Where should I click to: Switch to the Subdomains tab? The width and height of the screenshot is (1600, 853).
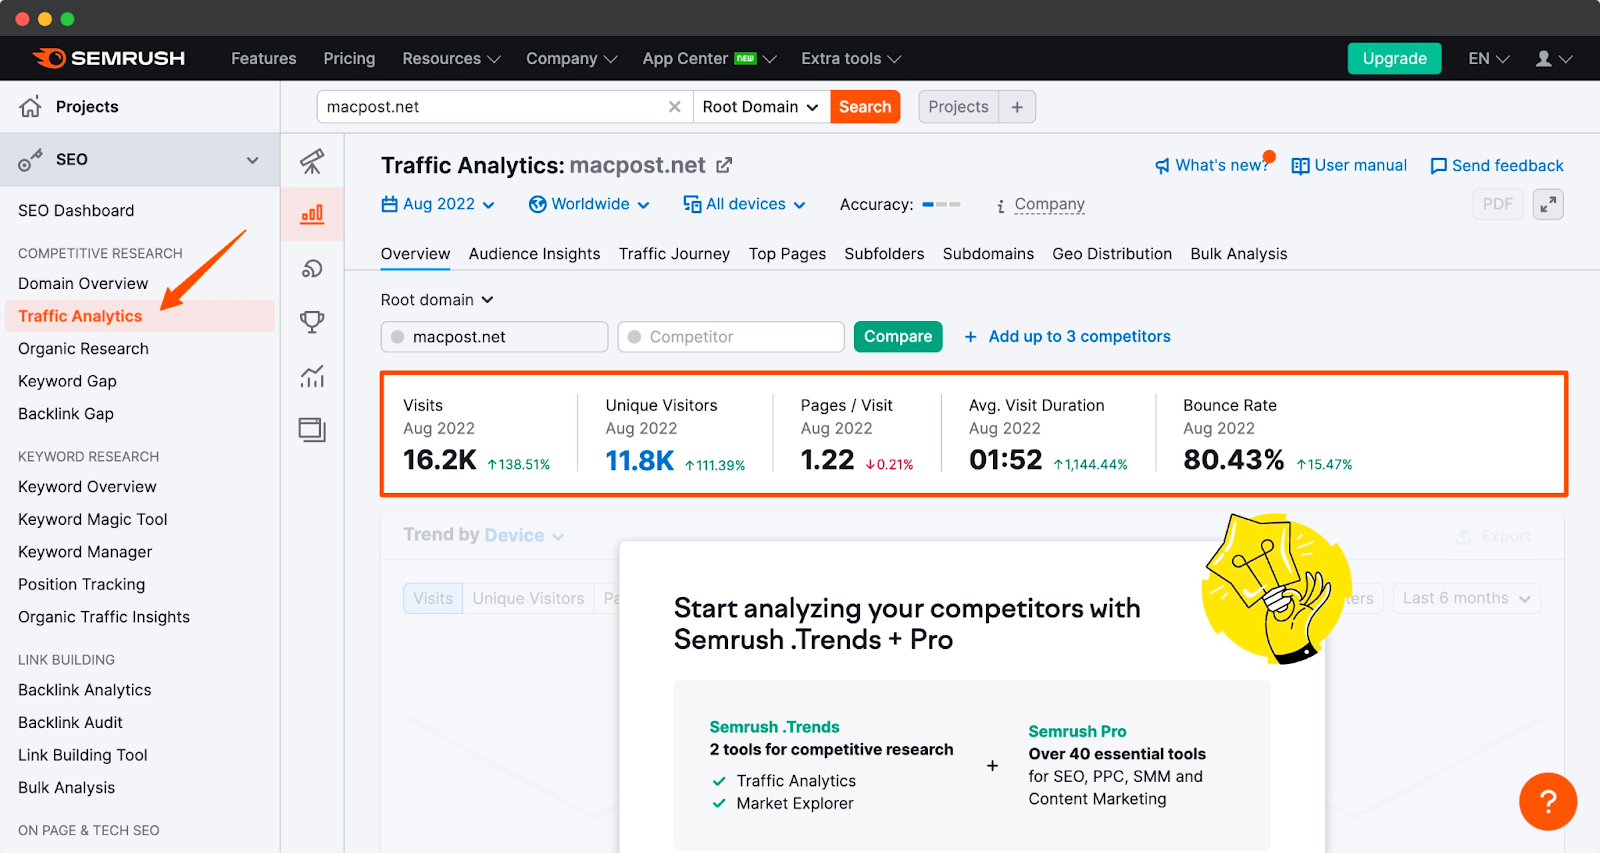click(988, 254)
